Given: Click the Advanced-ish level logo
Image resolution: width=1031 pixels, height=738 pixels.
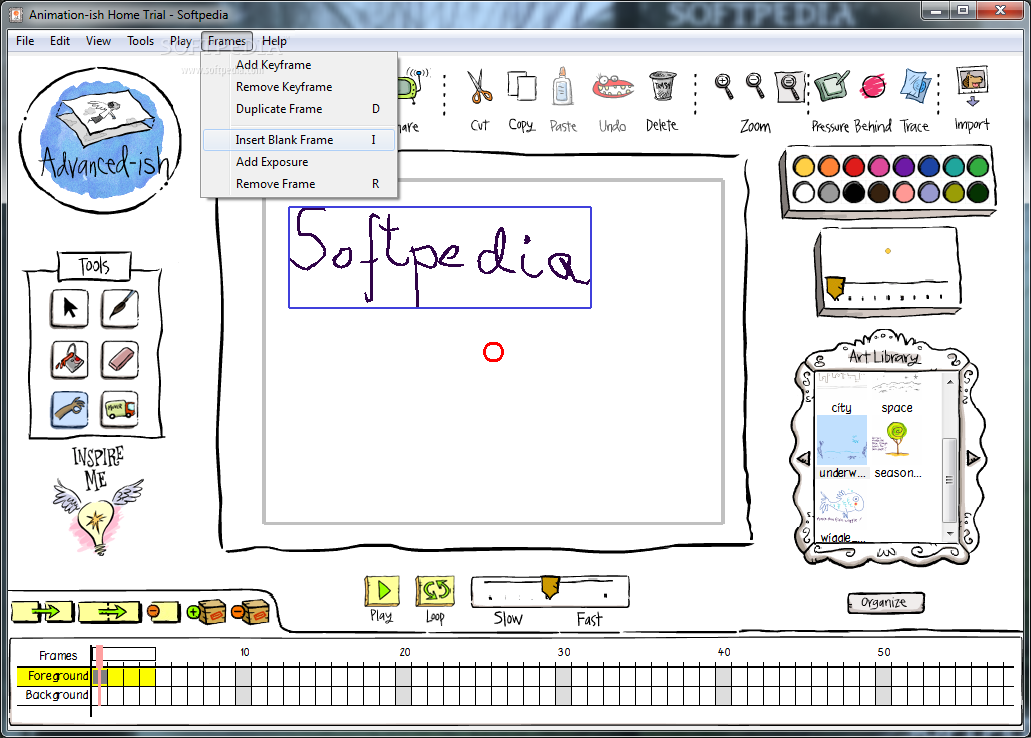Looking at the screenshot, I should coord(101,139).
